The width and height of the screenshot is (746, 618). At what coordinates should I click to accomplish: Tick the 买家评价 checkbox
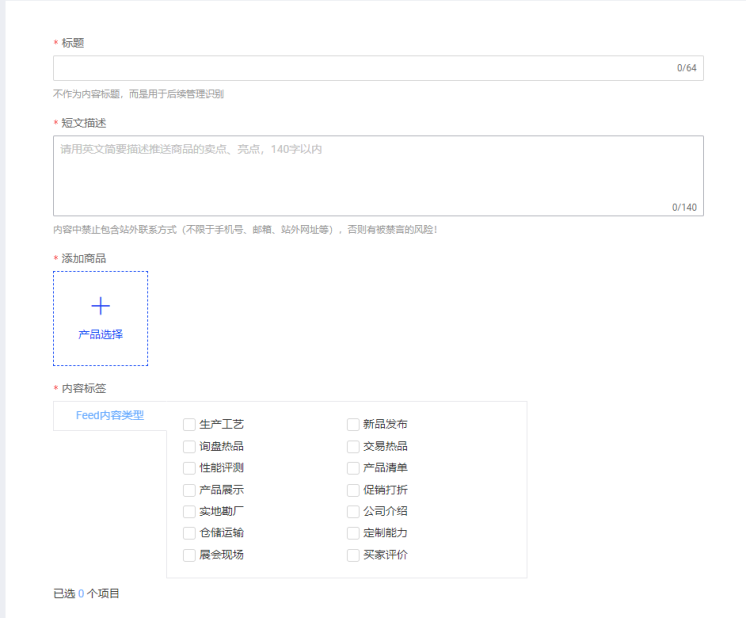[x=353, y=555]
